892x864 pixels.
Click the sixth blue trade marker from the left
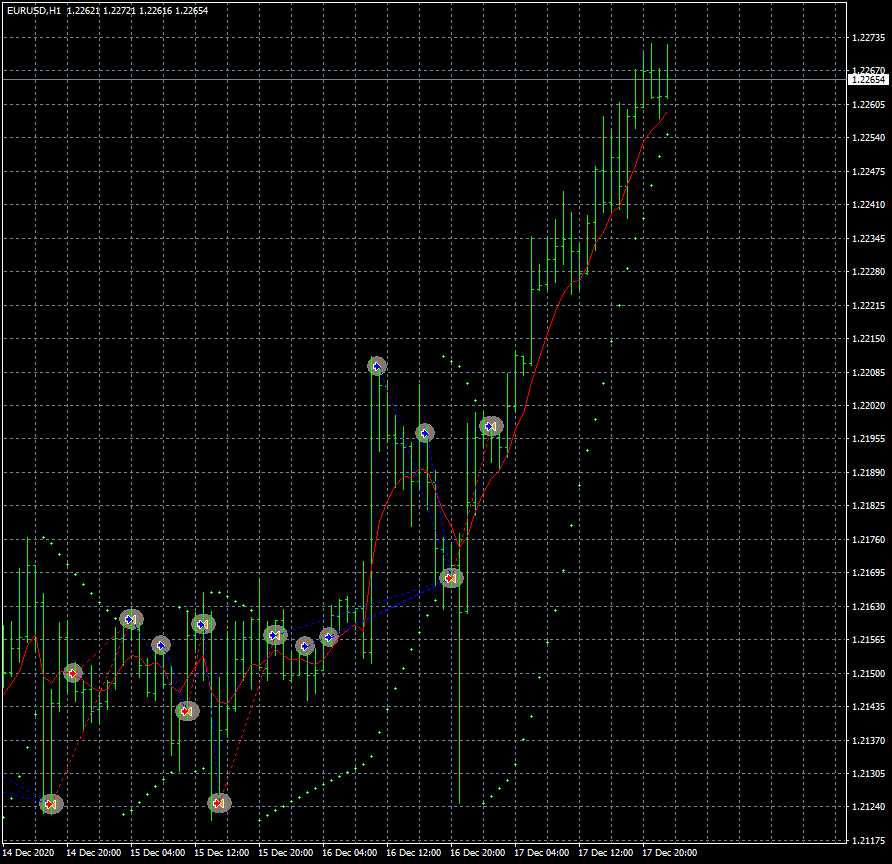(x=329, y=637)
